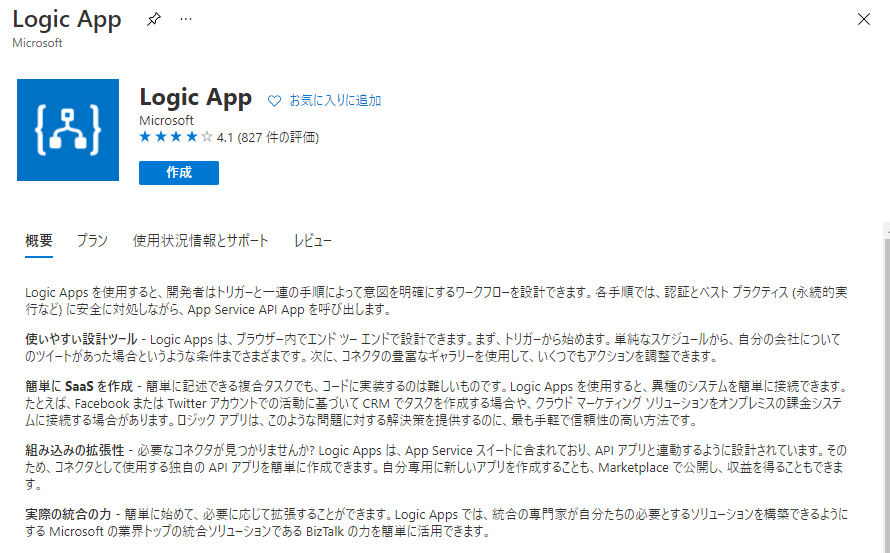Switch to the レビュー tab
The height and width of the screenshot is (553, 890).
point(312,241)
